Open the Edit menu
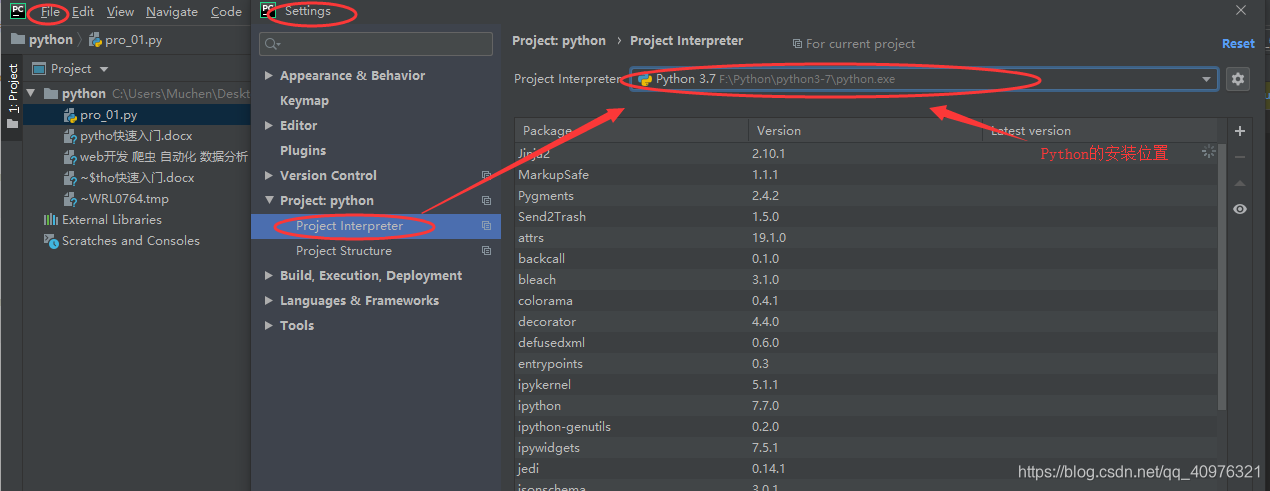Viewport: 1270px width, 491px height. click(83, 12)
